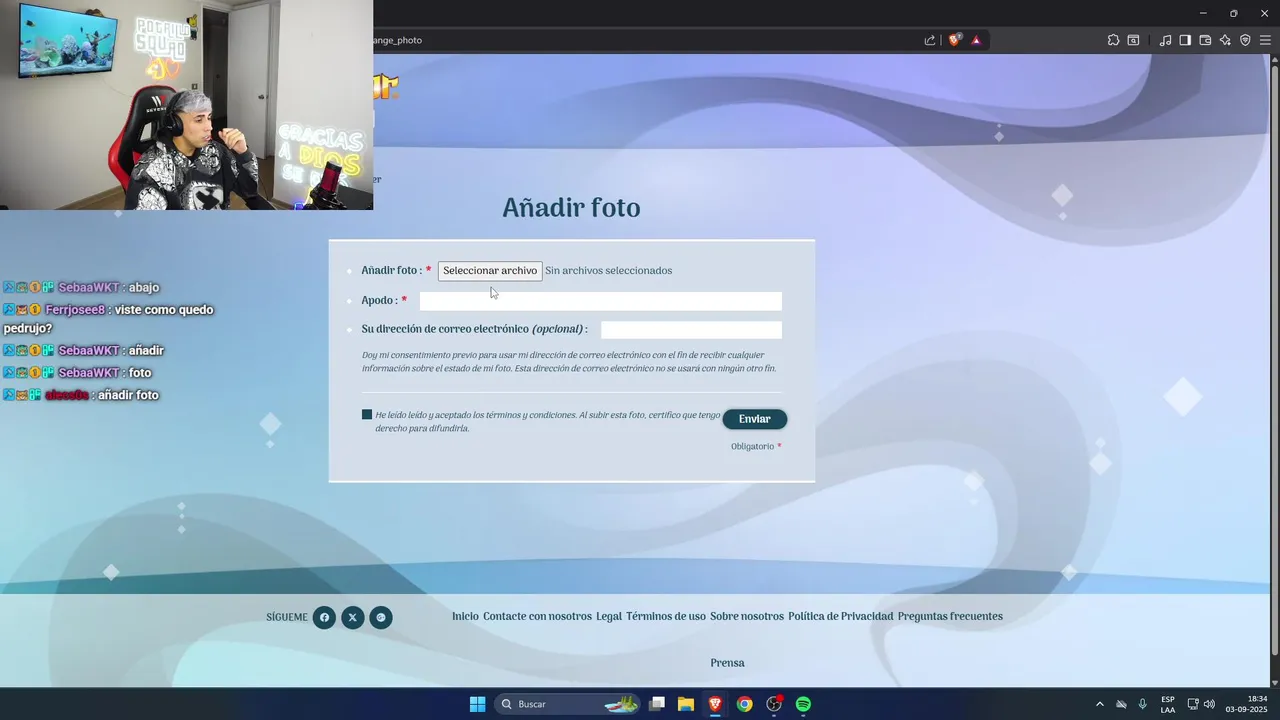Viewport: 1280px width, 720px height.
Task: Click the X (Twitter) follow icon
Action: [x=352, y=618]
